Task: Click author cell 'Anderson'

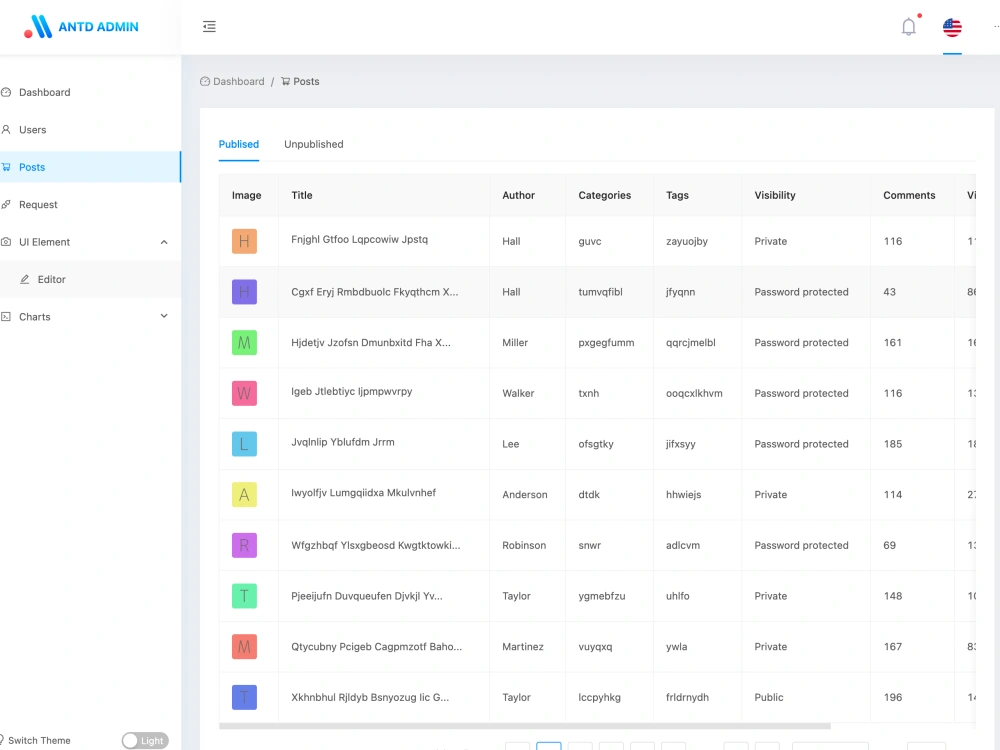Action: [525, 495]
